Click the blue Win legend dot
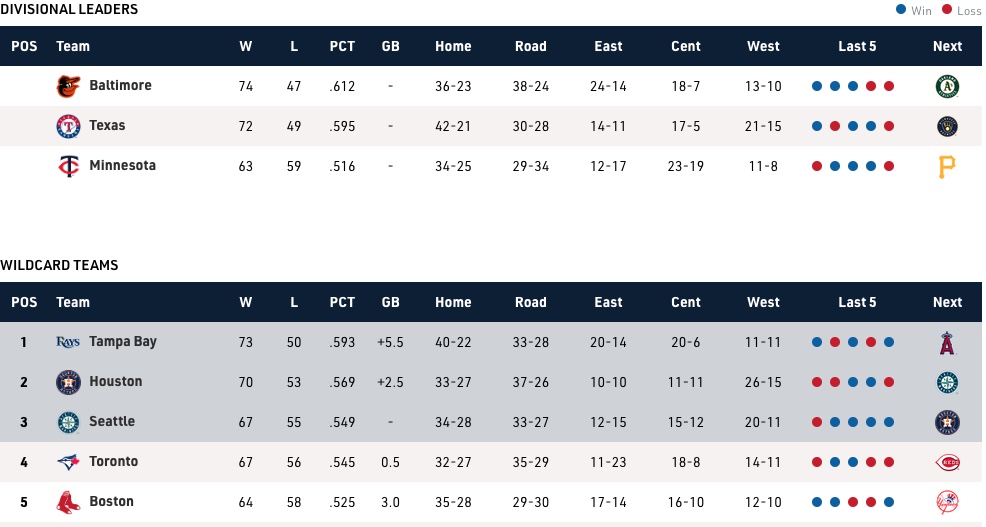 901,10
